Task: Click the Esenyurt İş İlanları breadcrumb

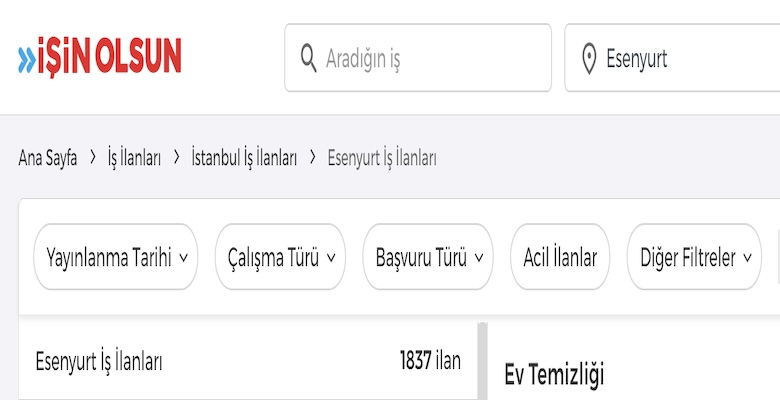Action: coord(382,158)
